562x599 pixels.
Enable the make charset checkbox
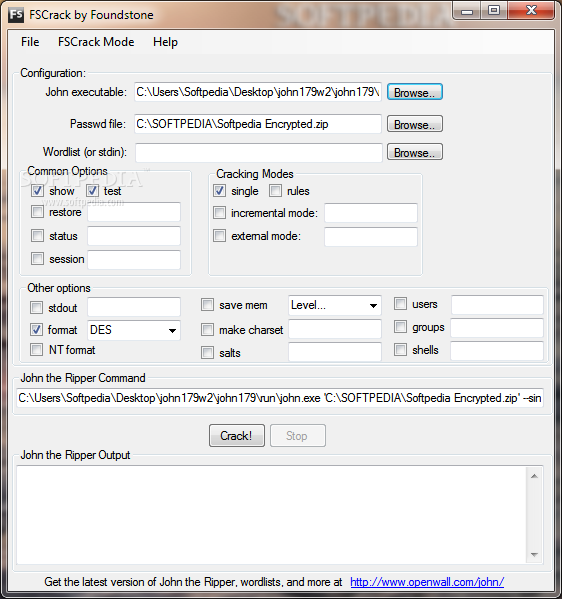coord(207,329)
